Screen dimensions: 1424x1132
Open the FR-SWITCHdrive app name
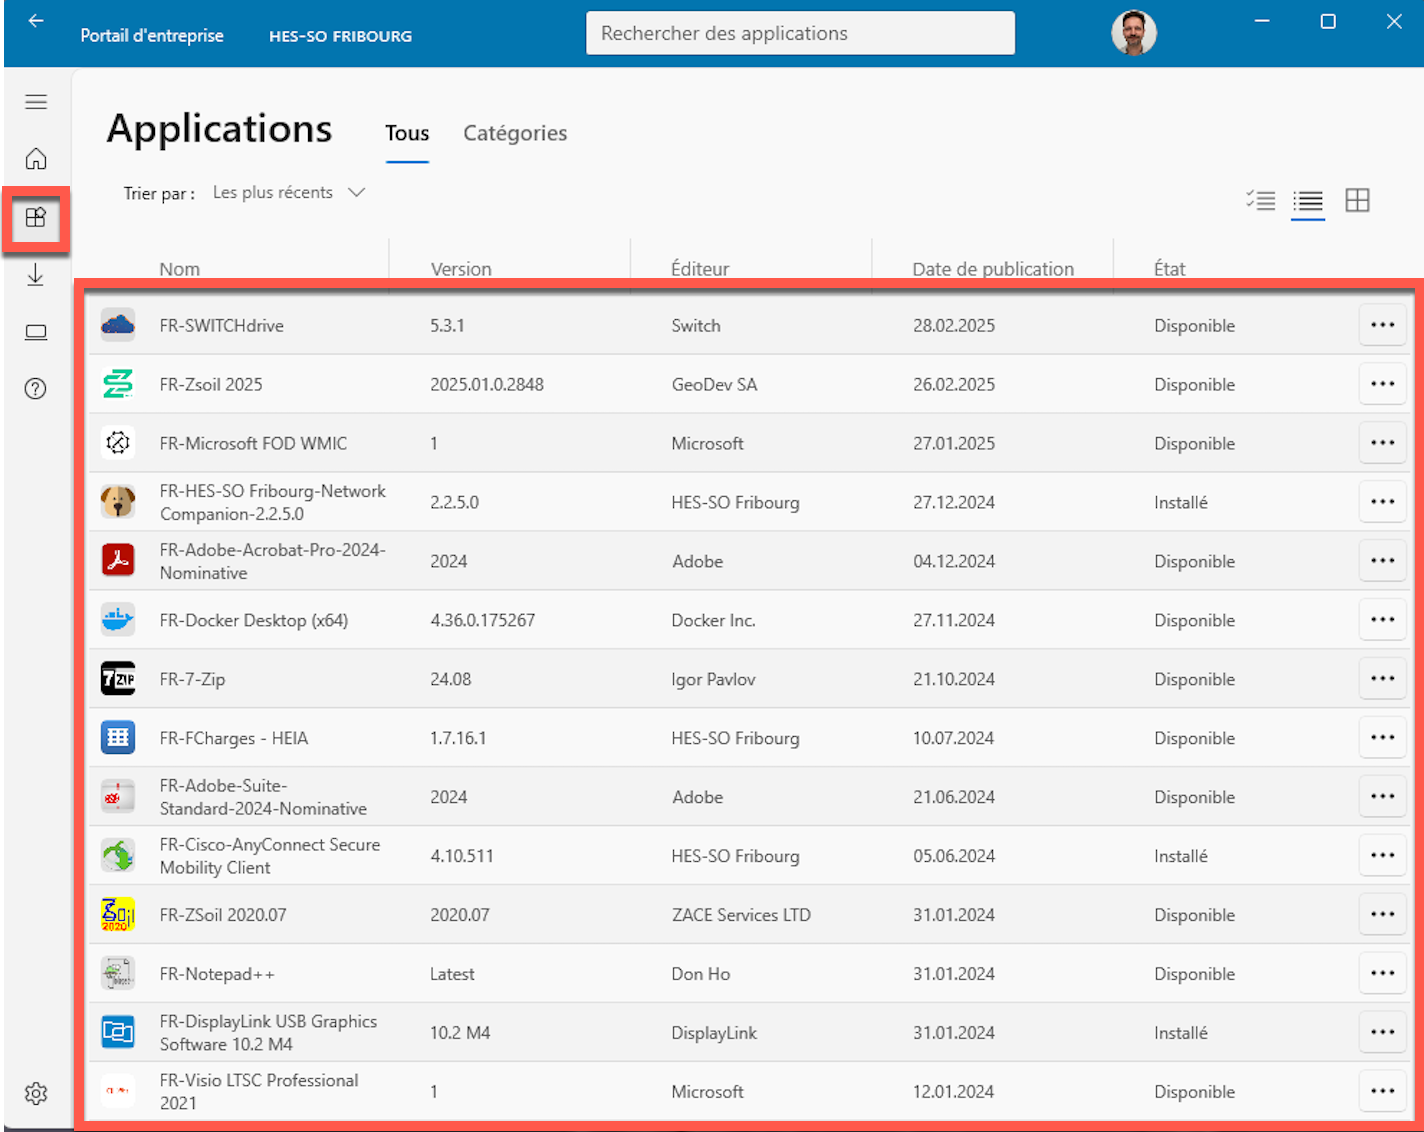click(222, 326)
